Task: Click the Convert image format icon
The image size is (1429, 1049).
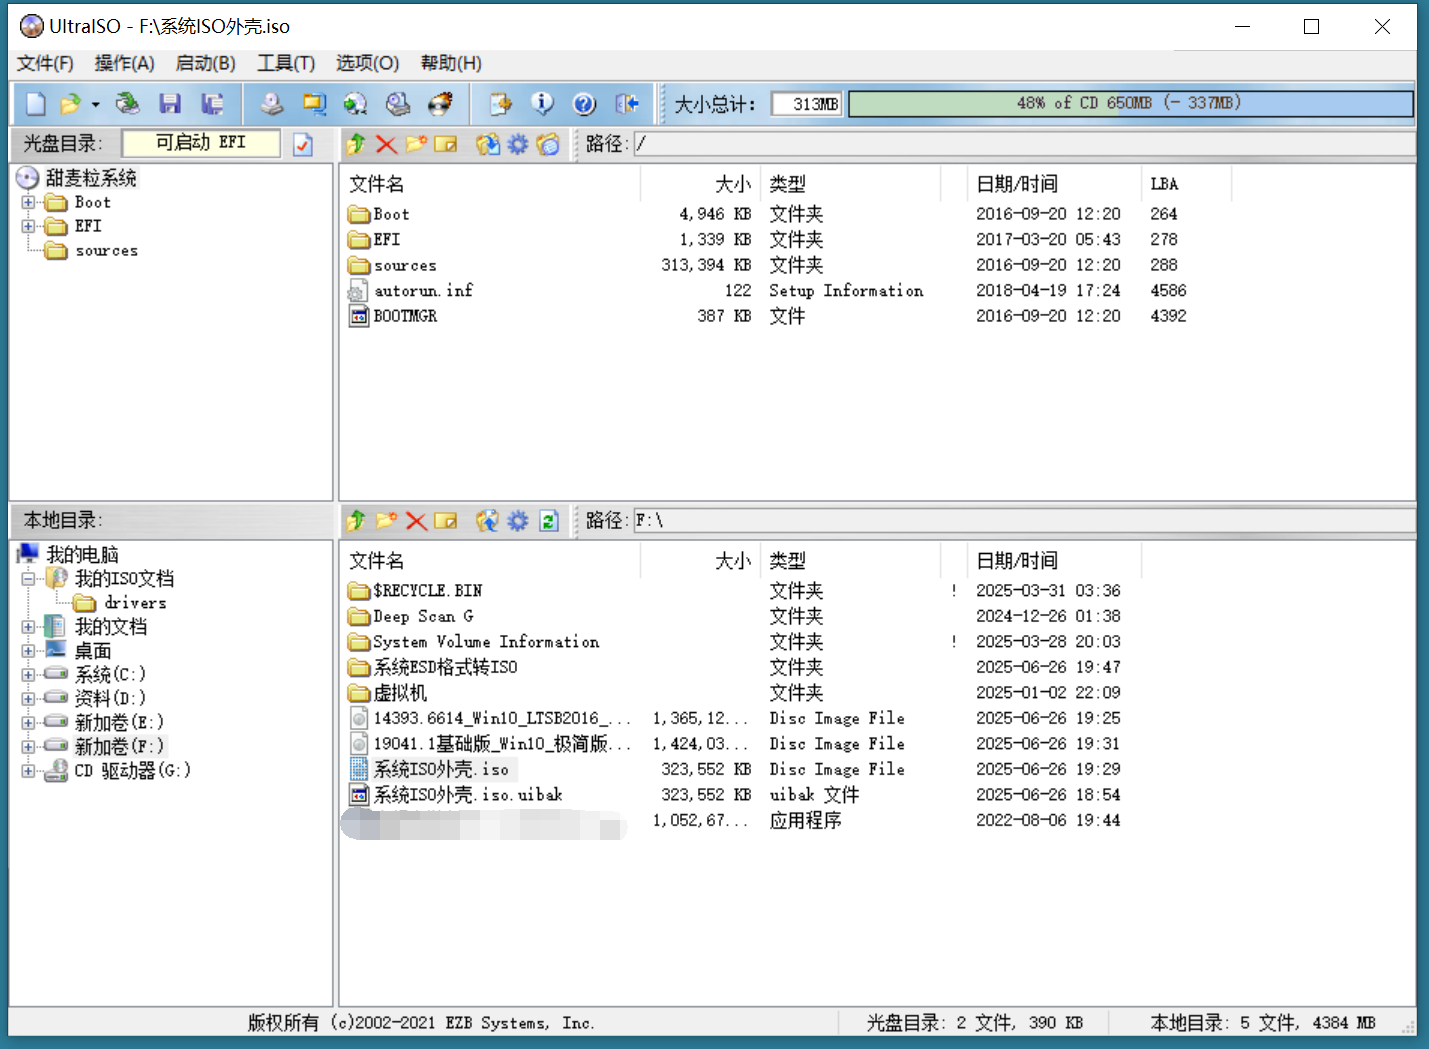Action: 314,104
